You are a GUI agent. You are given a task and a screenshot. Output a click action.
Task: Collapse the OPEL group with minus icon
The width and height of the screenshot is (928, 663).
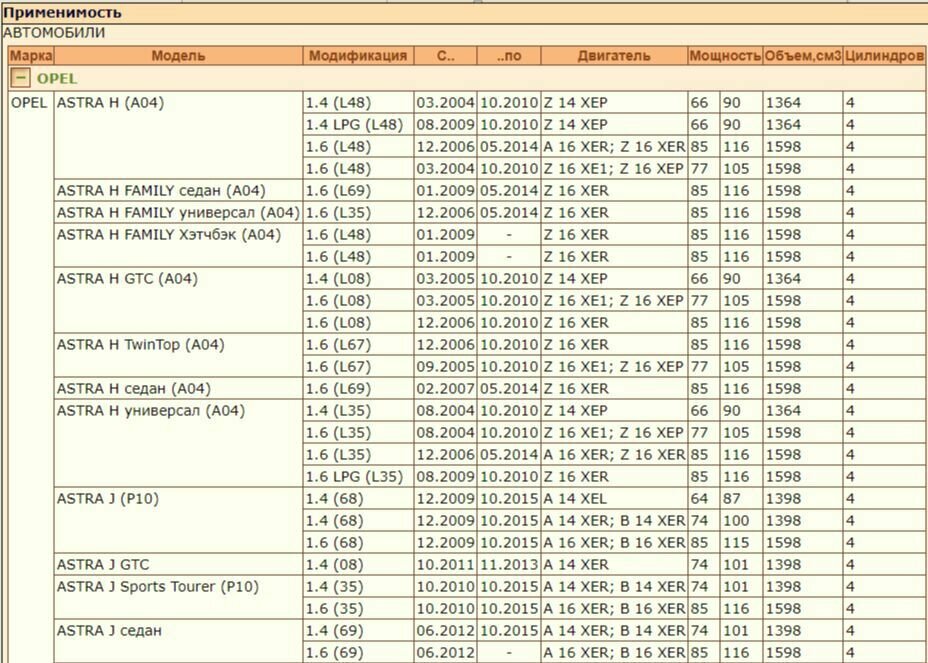(x=20, y=79)
